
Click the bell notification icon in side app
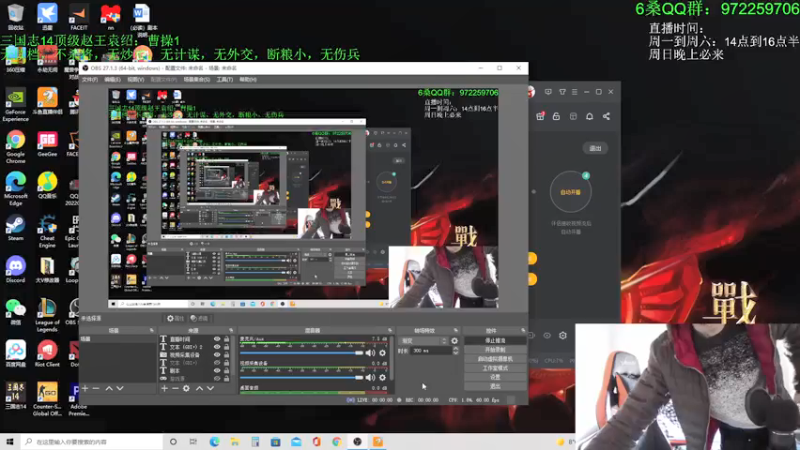(x=589, y=116)
